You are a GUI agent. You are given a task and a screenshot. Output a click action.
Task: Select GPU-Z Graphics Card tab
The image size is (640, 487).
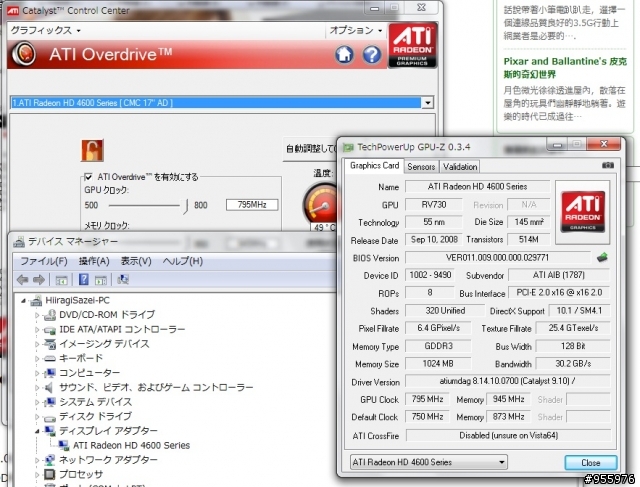coord(374,165)
